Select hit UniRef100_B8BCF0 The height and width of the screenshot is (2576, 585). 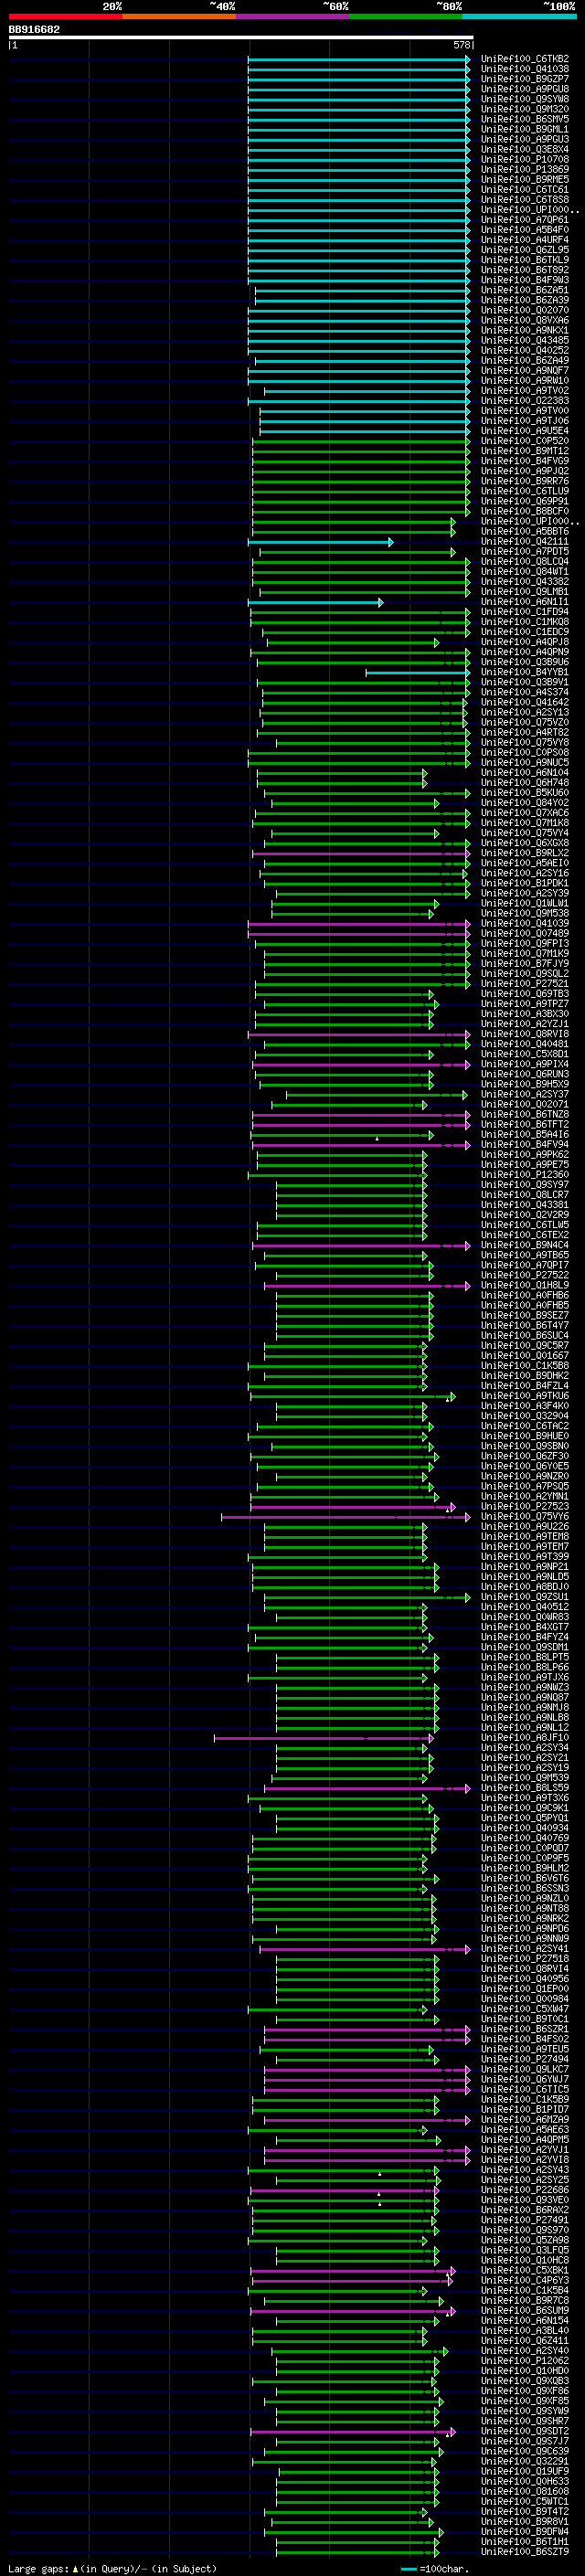(x=525, y=511)
